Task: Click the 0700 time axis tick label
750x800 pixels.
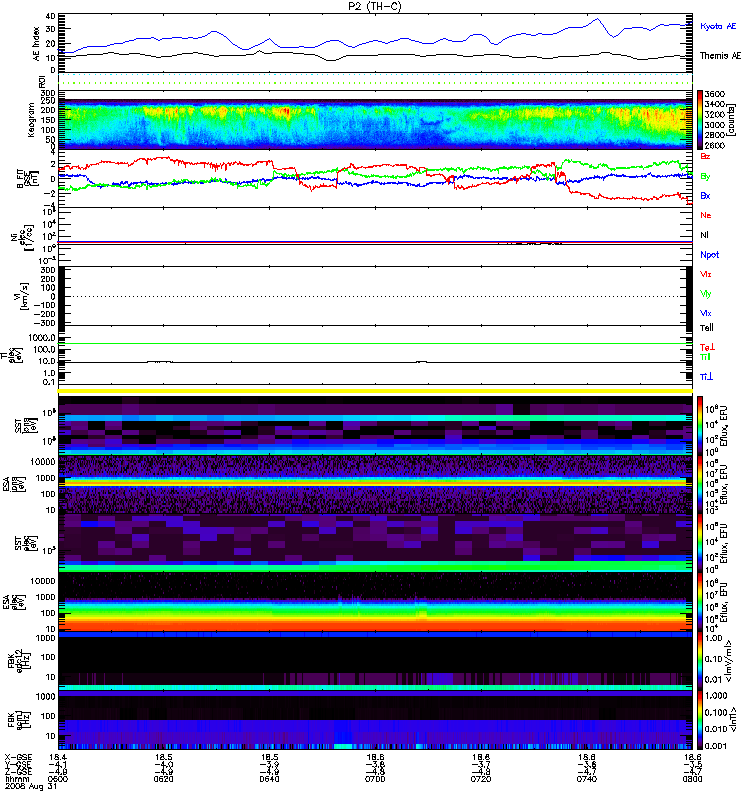Action: 375,779
